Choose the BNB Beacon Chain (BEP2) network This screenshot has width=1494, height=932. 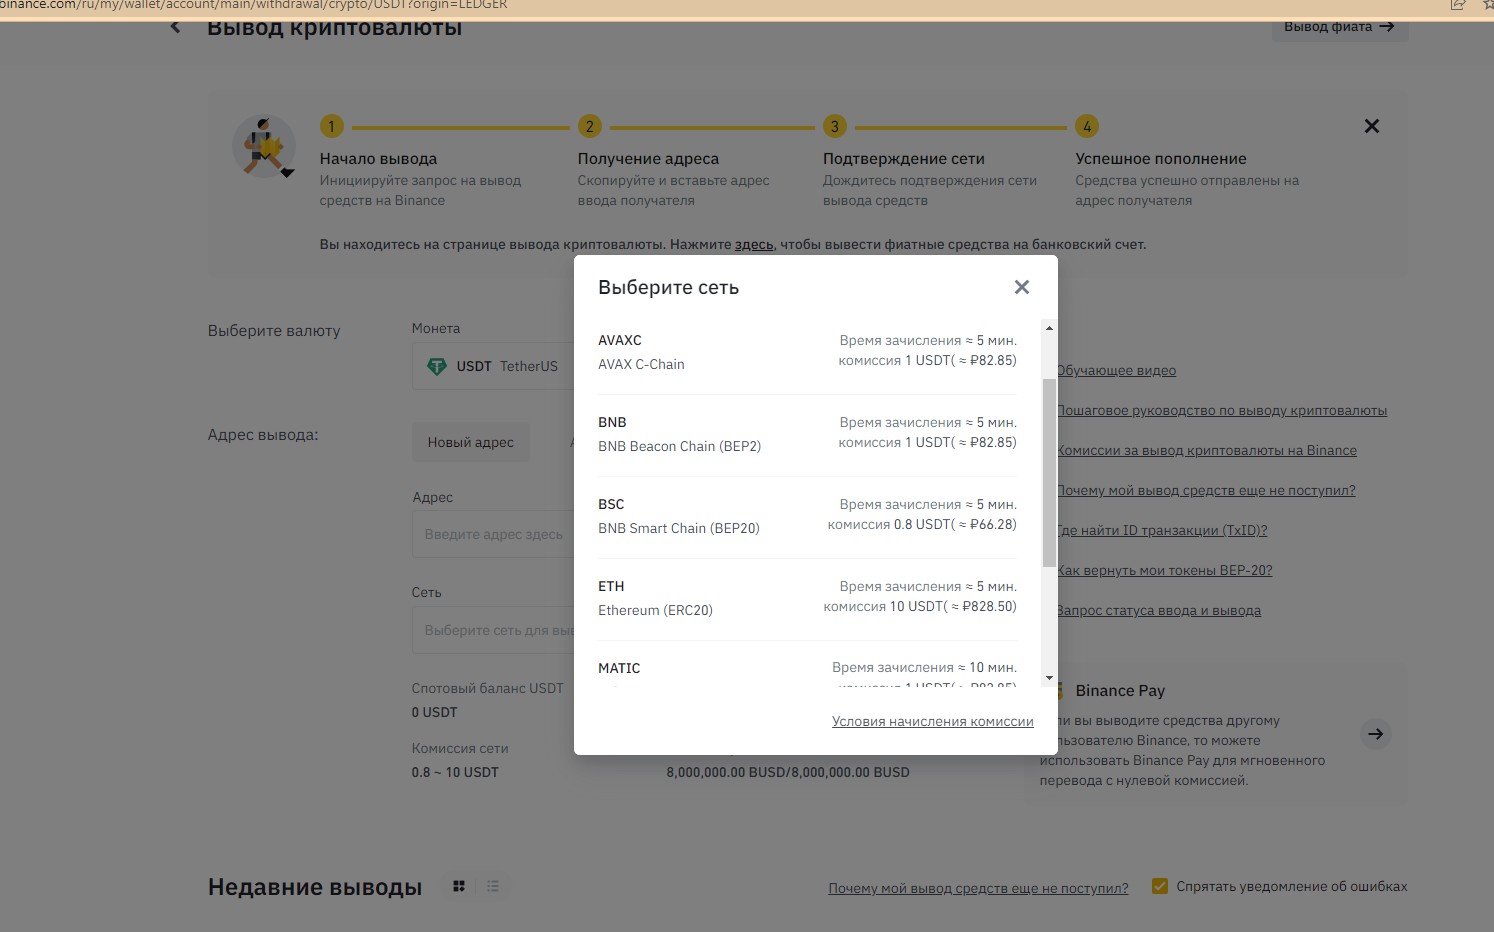[807, 434]
